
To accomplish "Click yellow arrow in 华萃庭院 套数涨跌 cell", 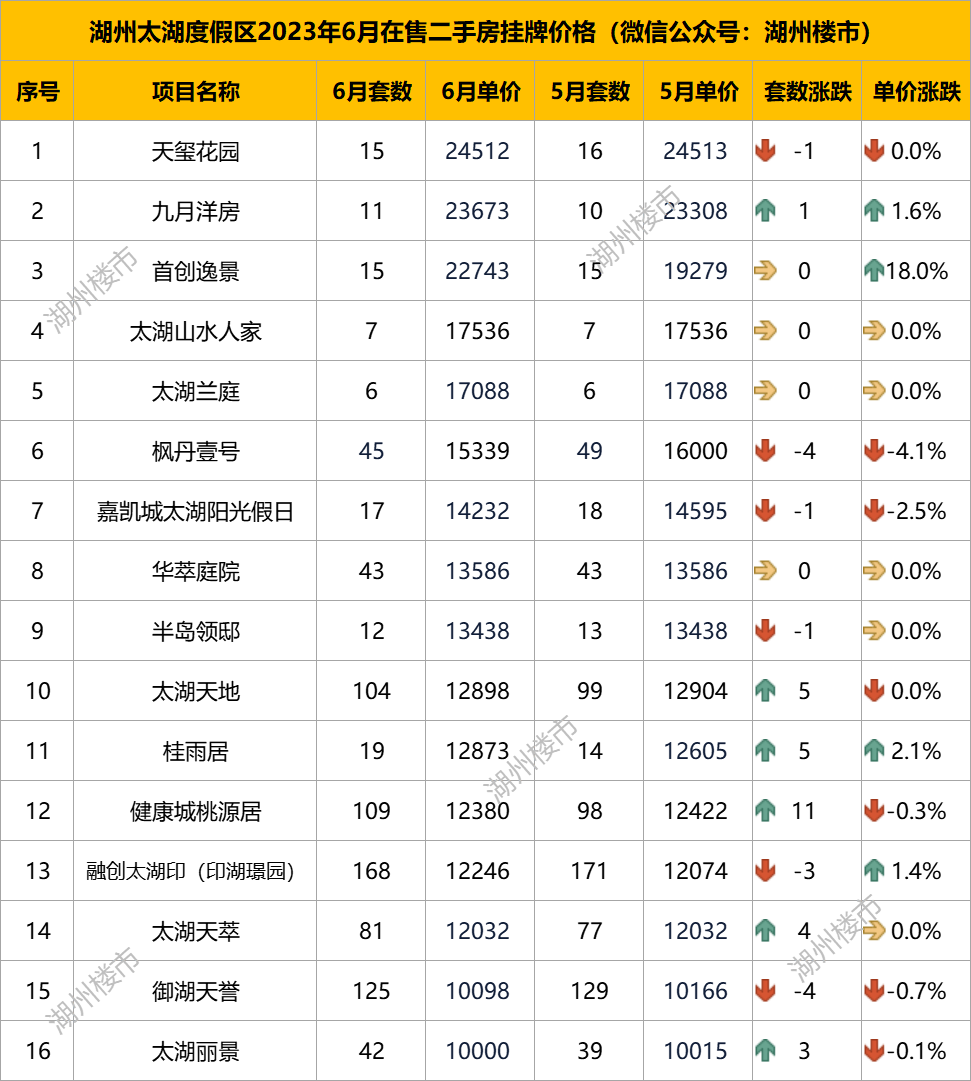I will coord(765,570).
